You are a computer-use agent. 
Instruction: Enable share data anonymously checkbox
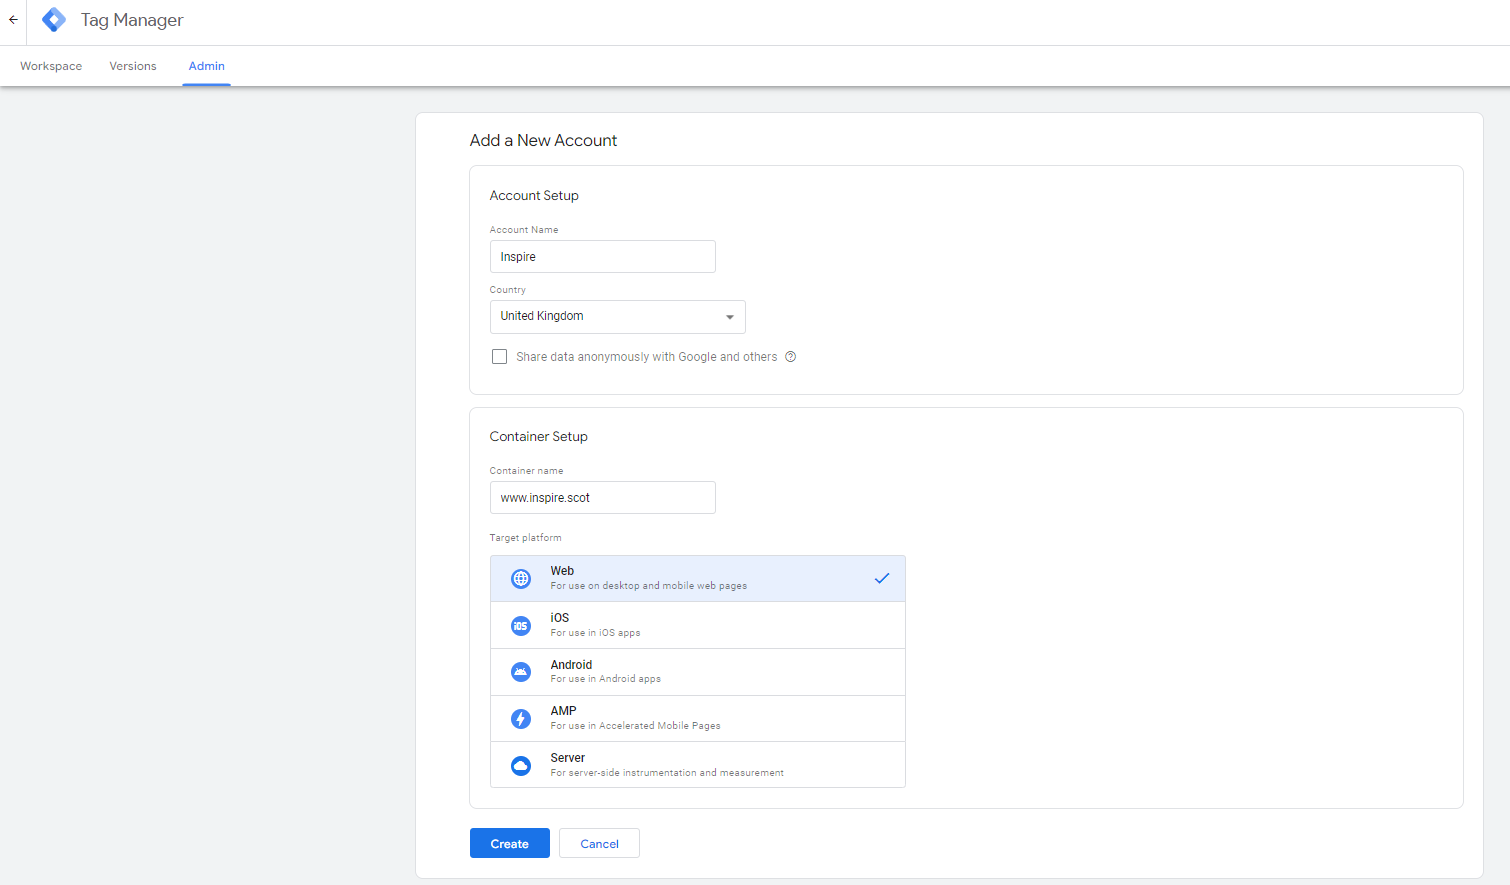[499, 357]
